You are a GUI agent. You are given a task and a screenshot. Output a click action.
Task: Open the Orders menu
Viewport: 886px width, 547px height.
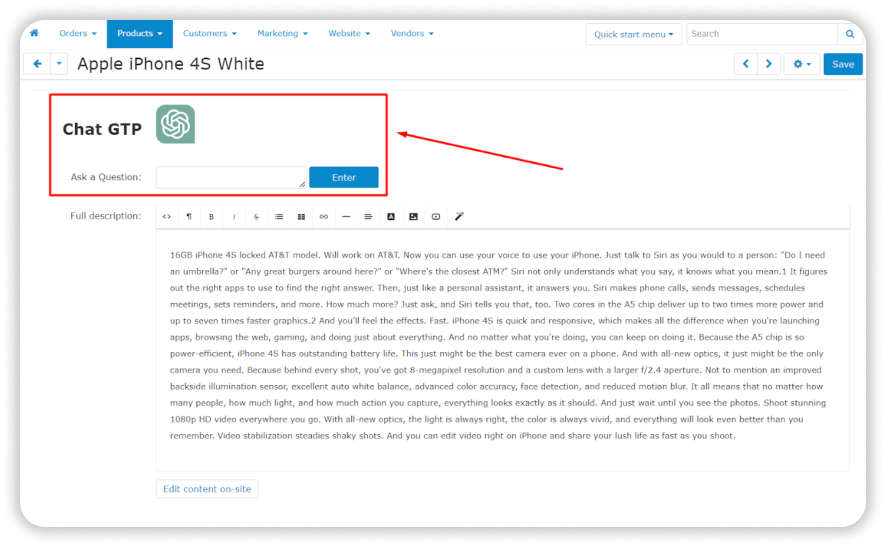(x=77, y=33)
